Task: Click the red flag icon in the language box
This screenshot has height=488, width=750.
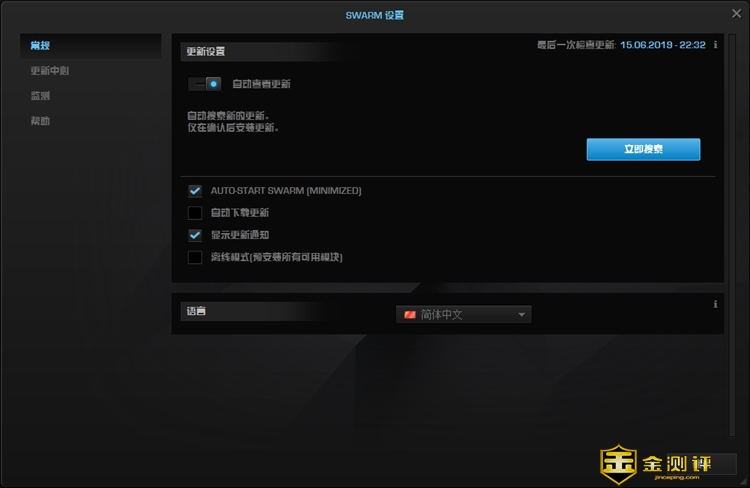Action: [409, 315]
